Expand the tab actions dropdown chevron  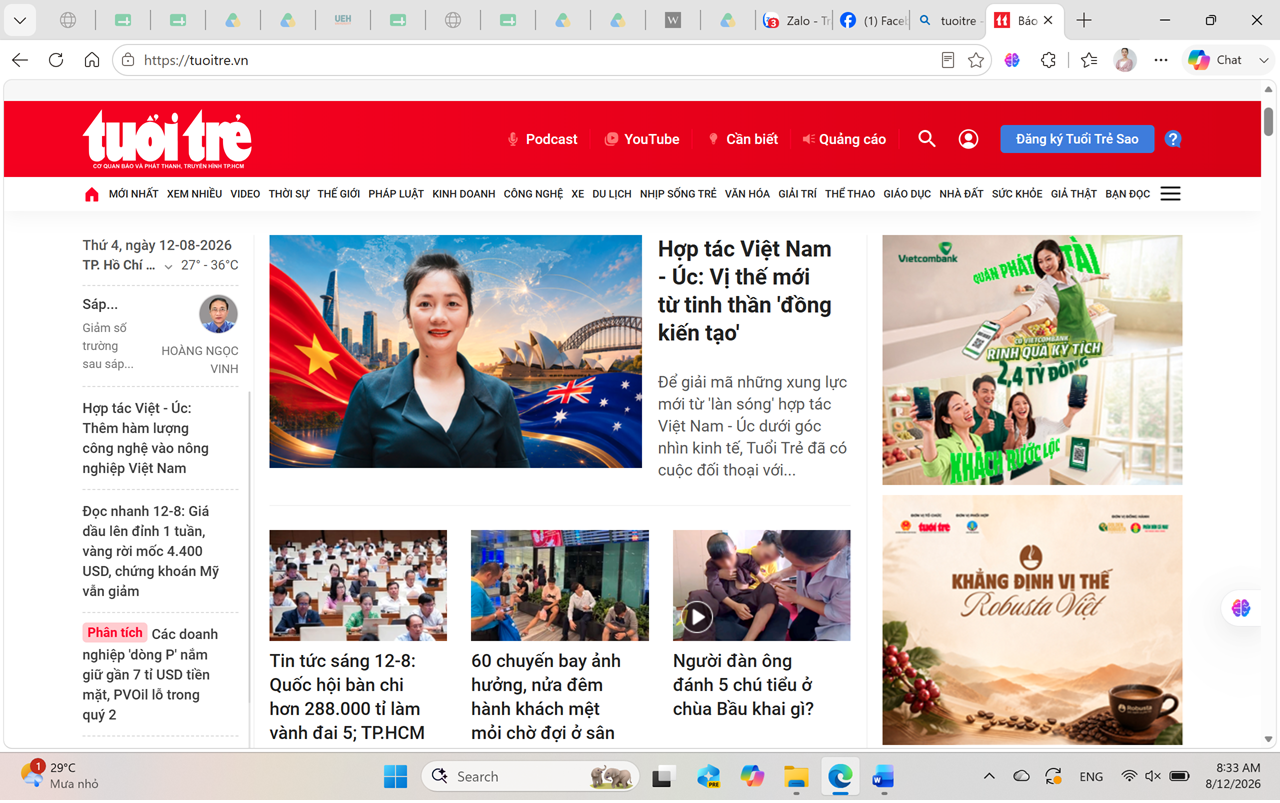pos(19,20)
